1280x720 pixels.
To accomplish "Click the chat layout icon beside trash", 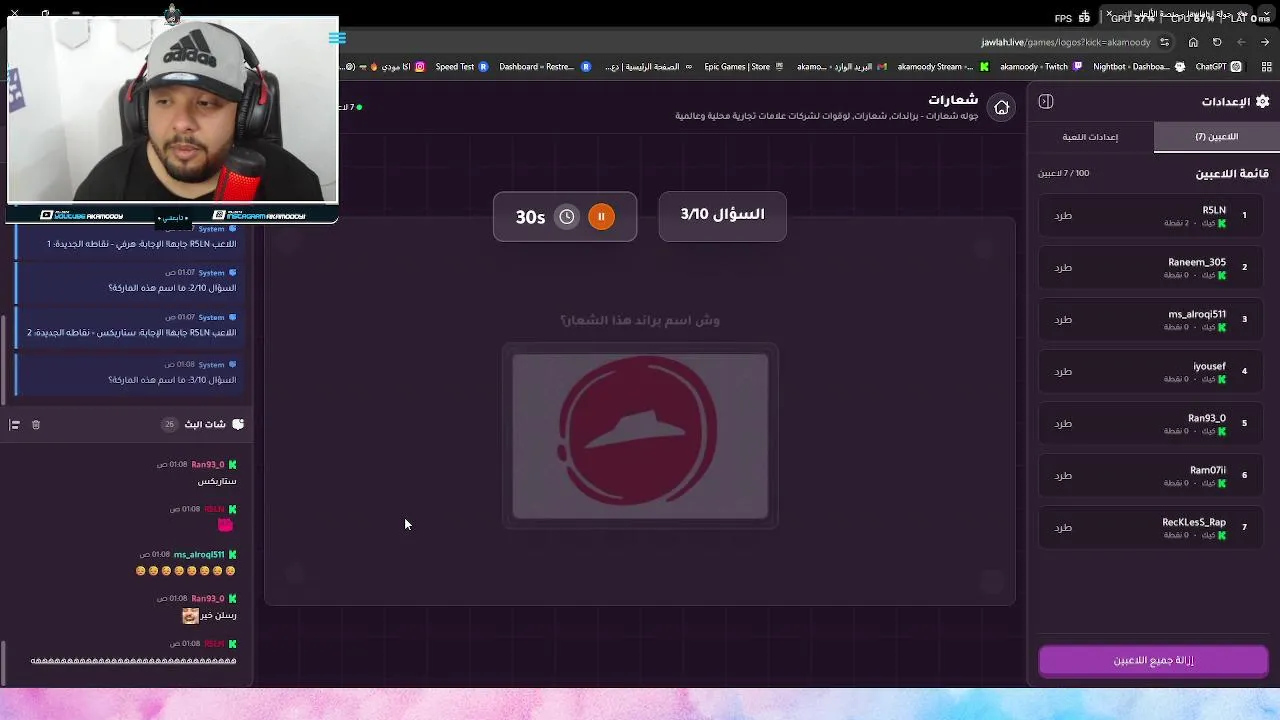I will point(14,425).
